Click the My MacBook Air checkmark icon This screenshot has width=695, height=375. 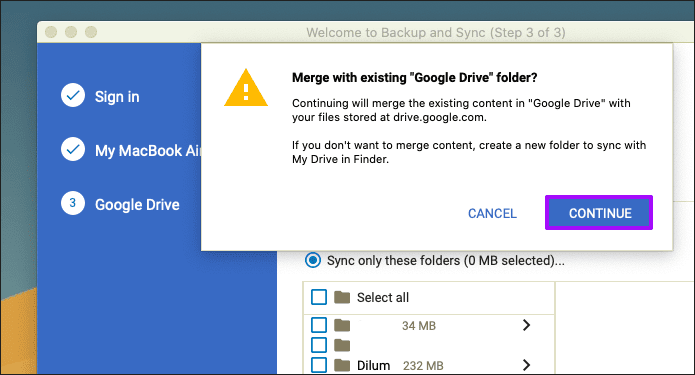point(73,149)
